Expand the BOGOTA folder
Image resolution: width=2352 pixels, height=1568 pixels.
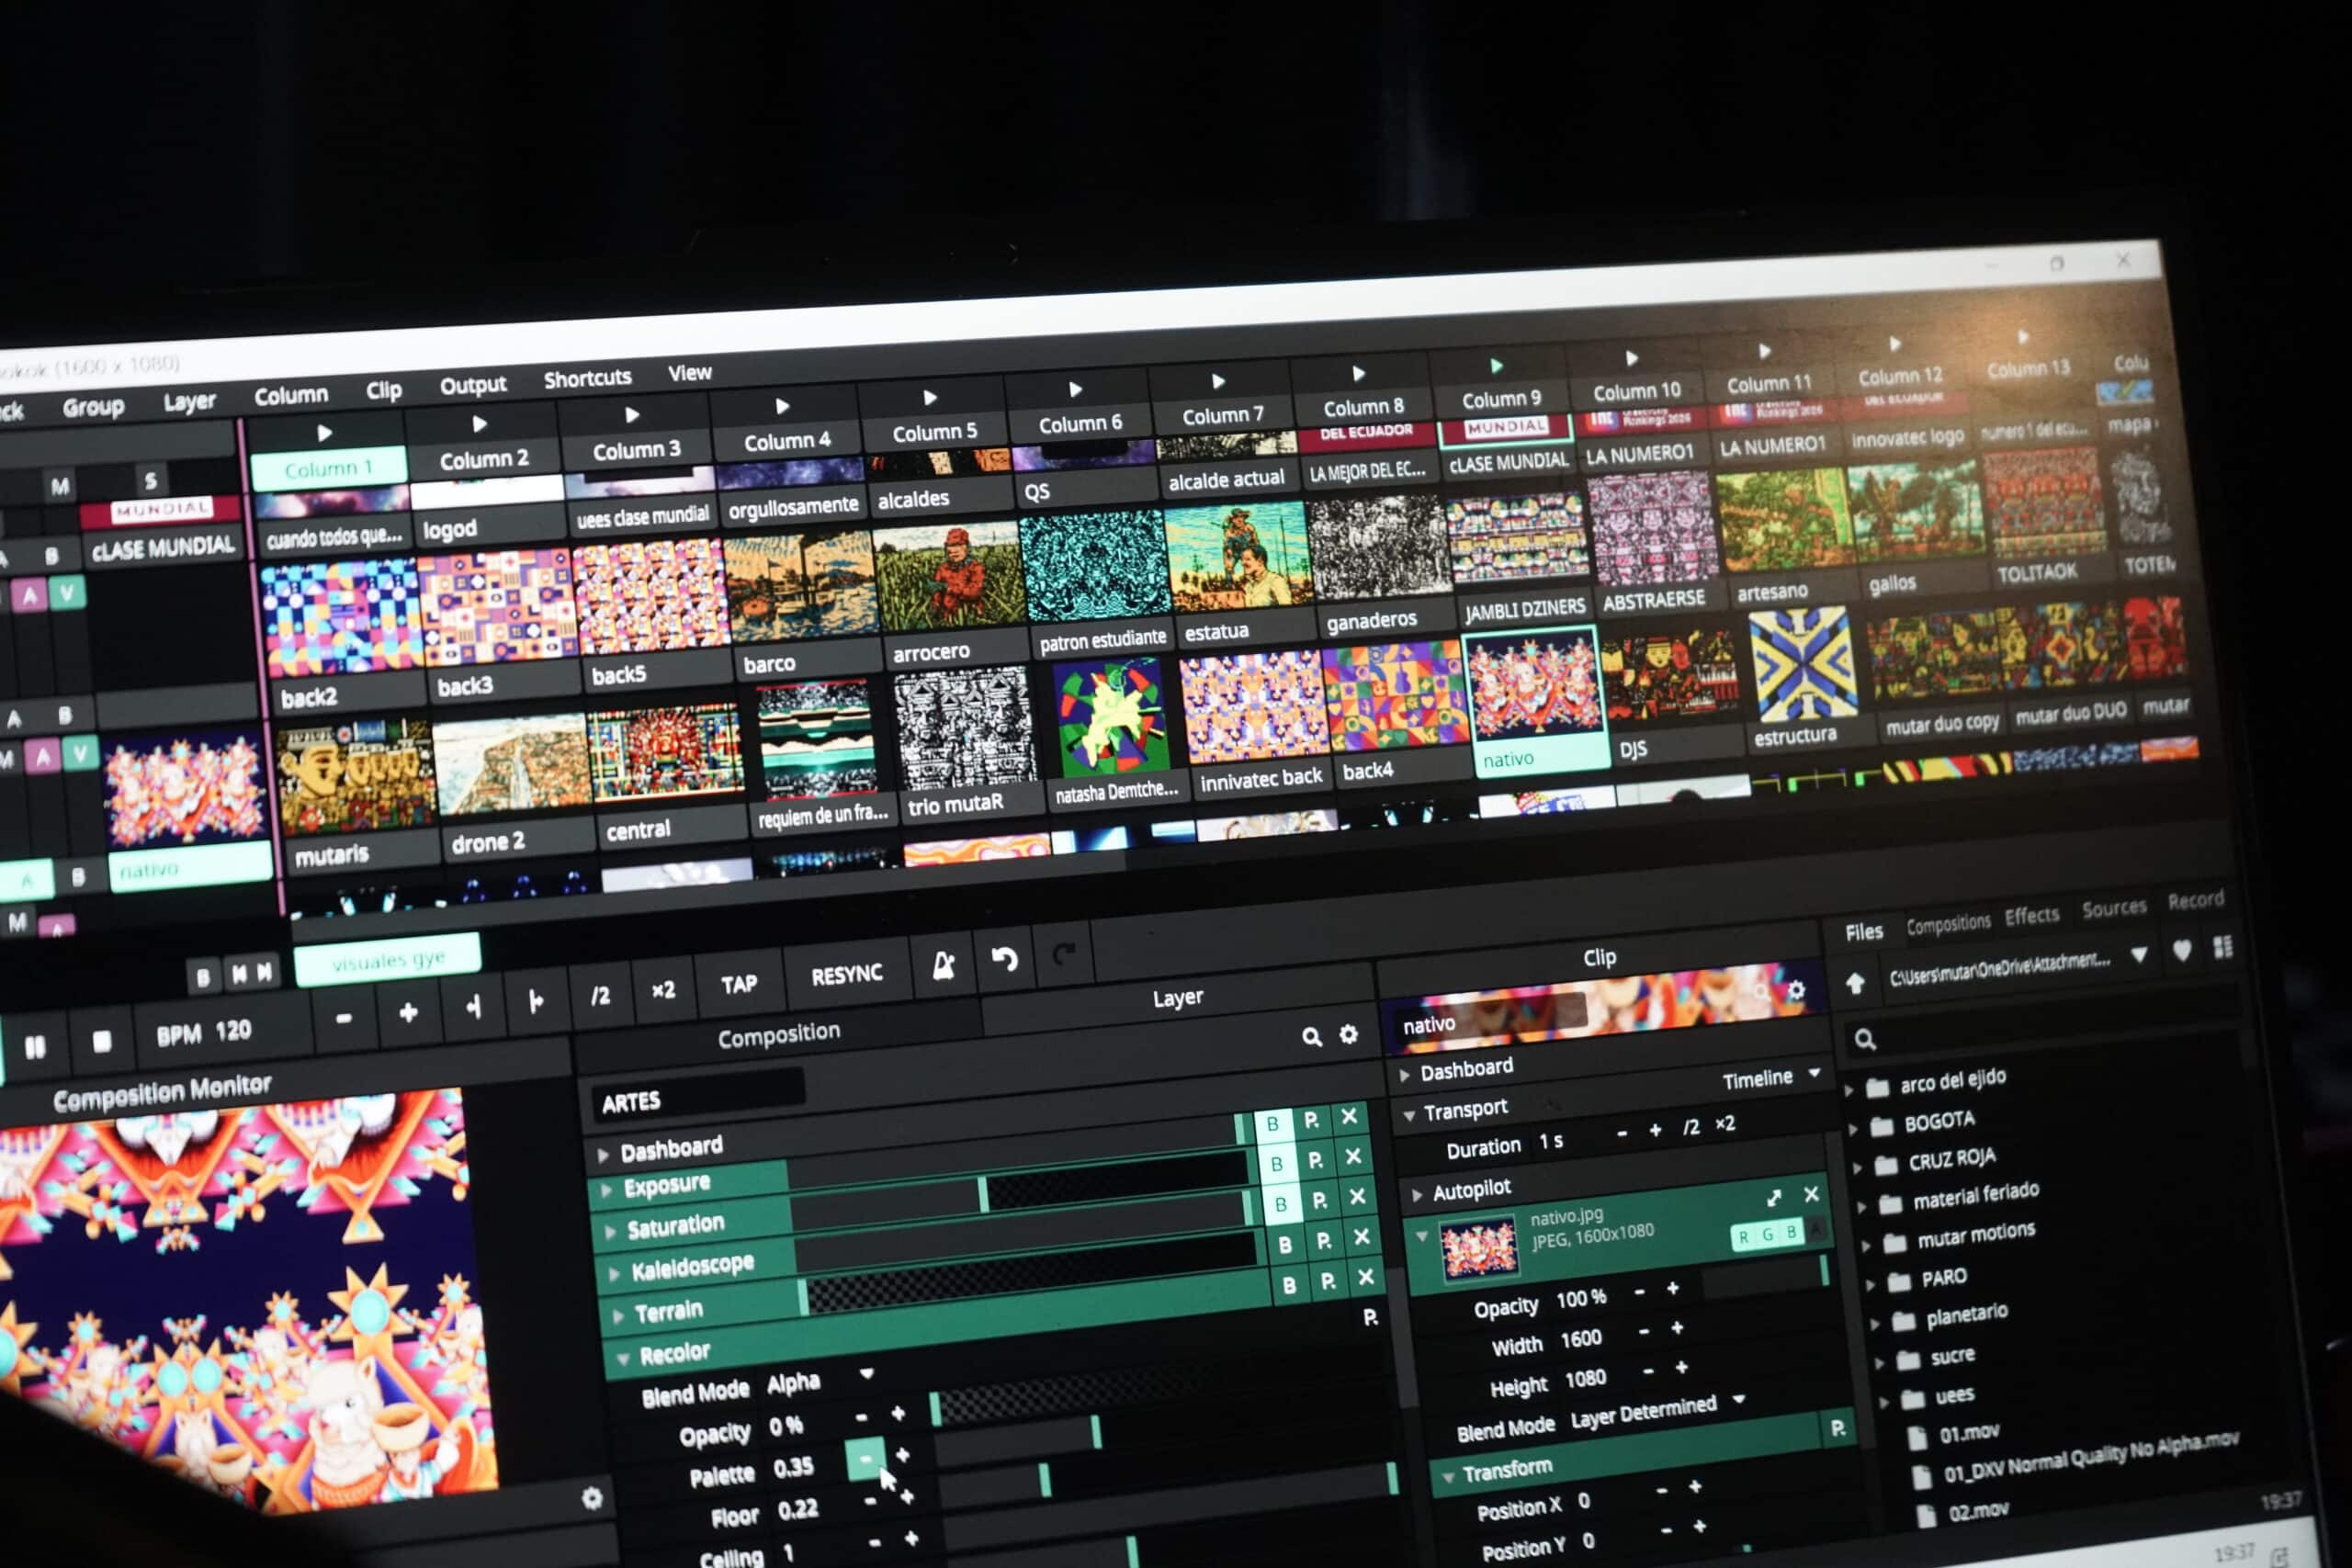click(x=1853, y=1128)
